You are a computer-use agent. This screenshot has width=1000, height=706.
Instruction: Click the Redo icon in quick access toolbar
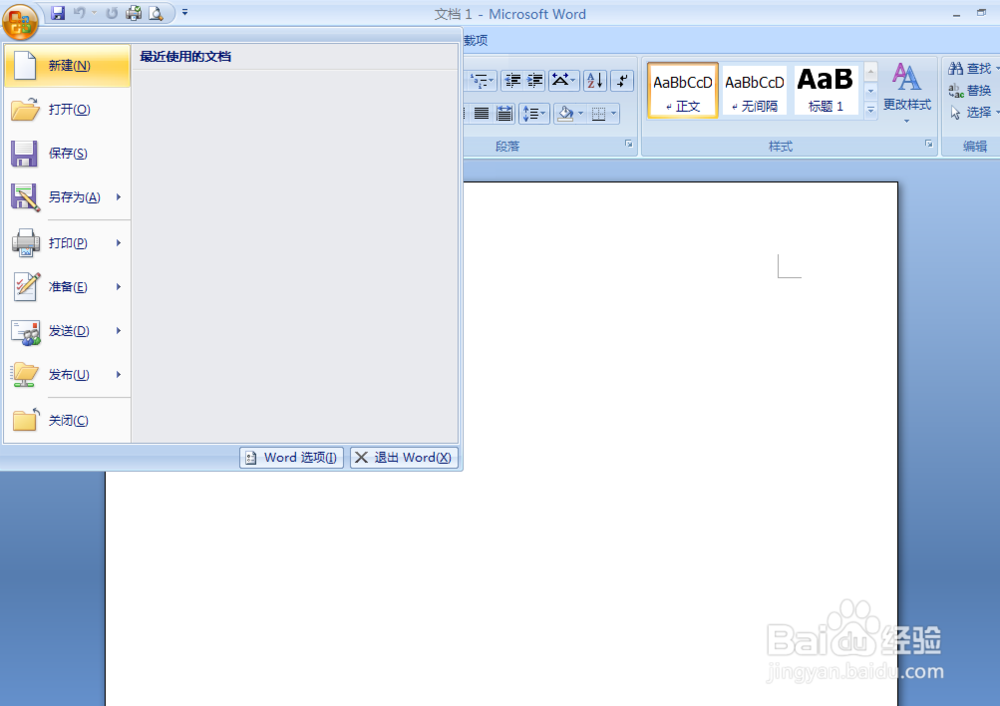[112, 13]
